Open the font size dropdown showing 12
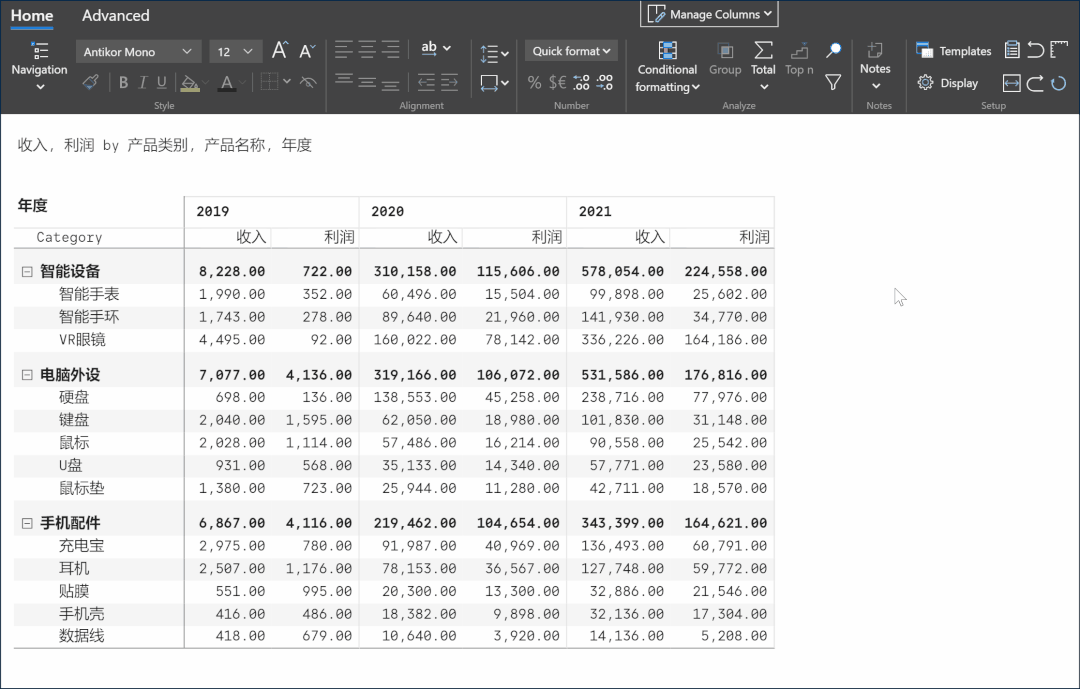The height and width of the screenshot is (689, 1080). (235, 52)
